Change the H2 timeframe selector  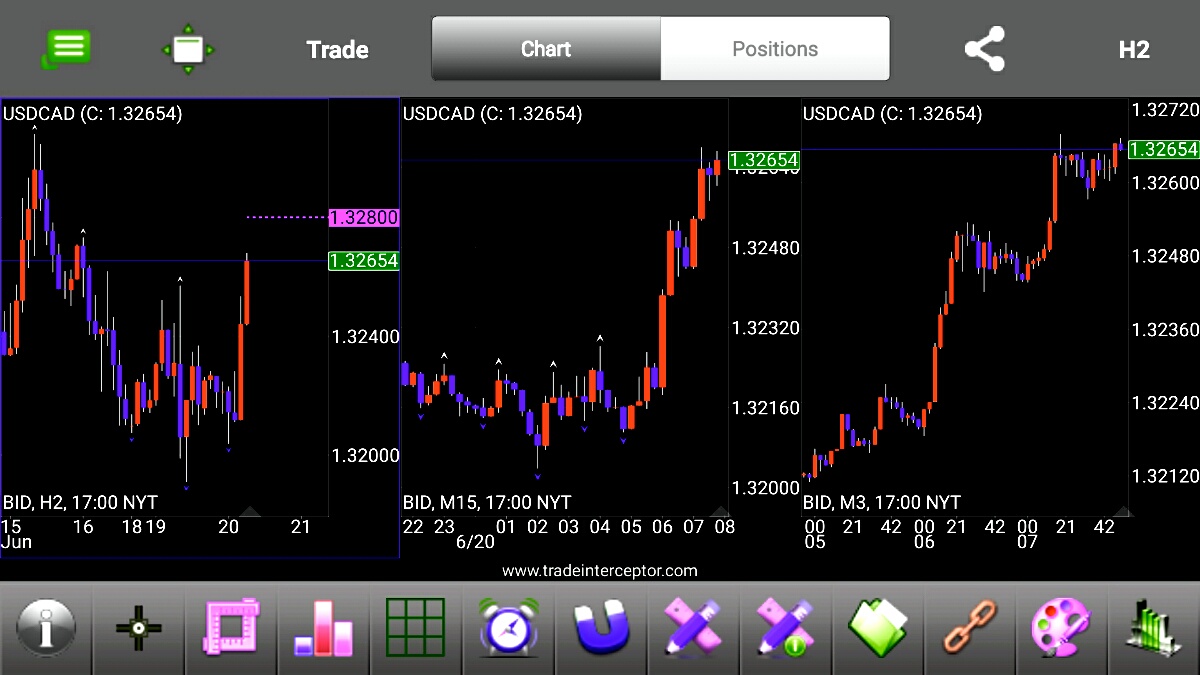[x=1134, y=49]
